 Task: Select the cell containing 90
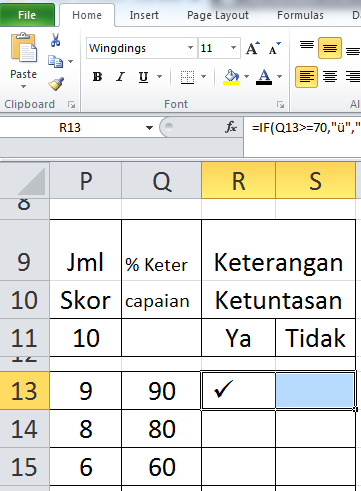coord(162,391)
